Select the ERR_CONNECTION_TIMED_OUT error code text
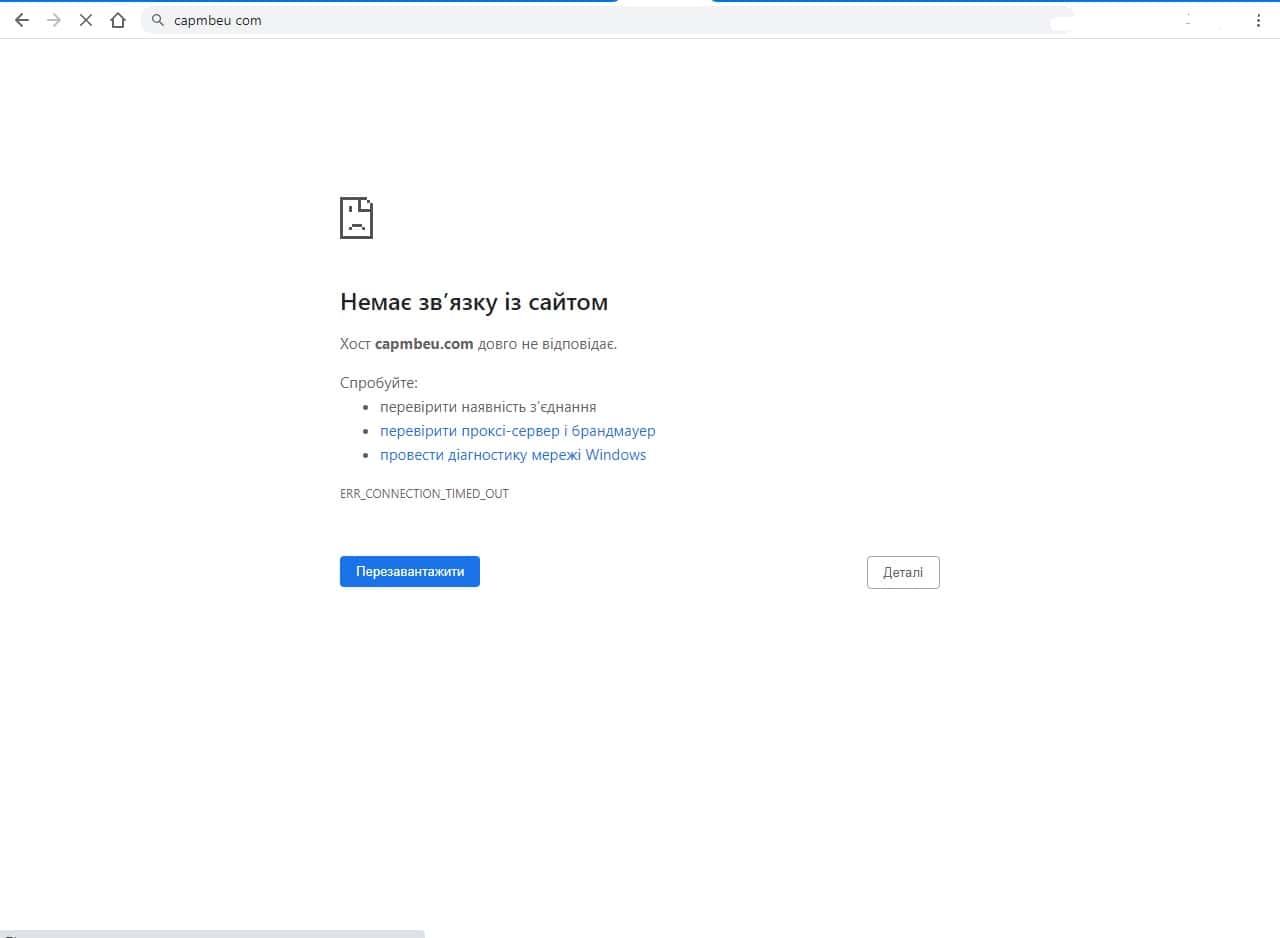This screenshot has width=1280, height=938. pos(424,494)
